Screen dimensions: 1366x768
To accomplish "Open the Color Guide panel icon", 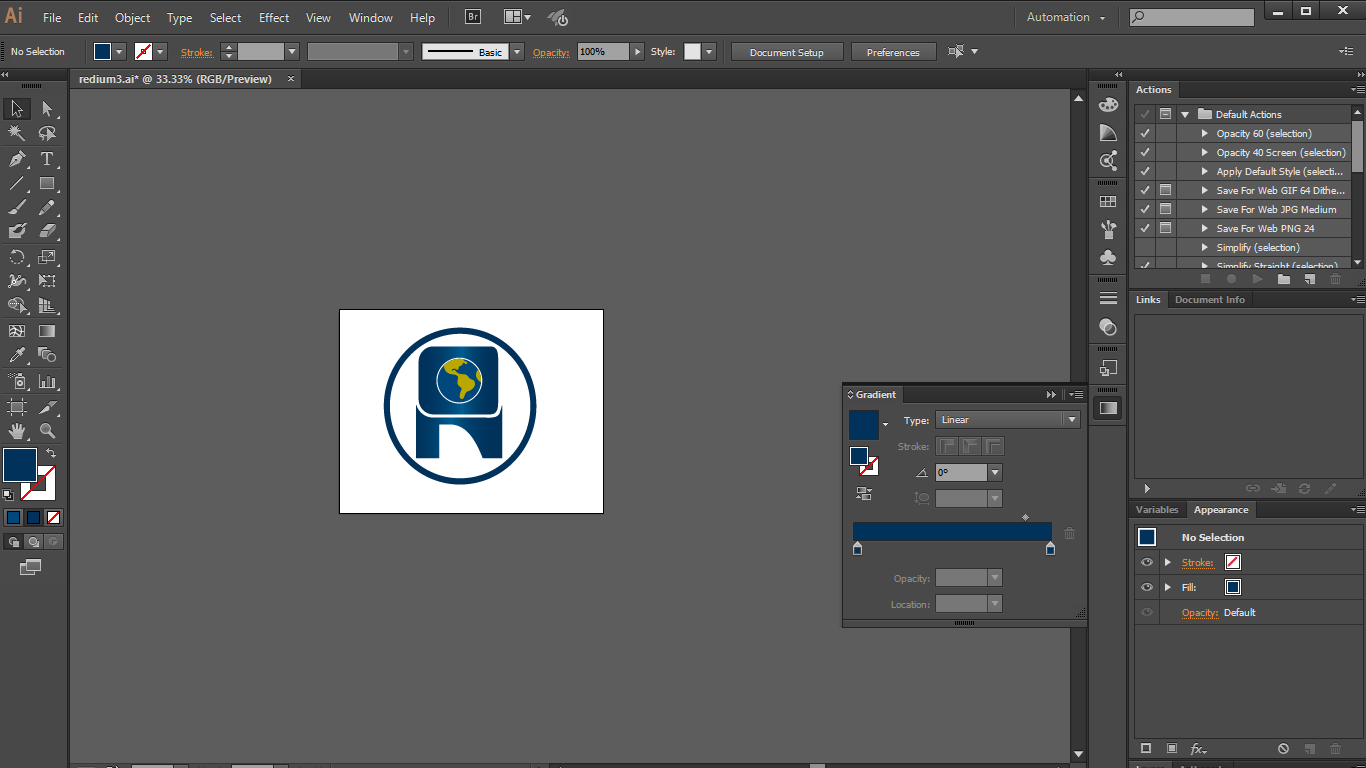I will 1107,133.
